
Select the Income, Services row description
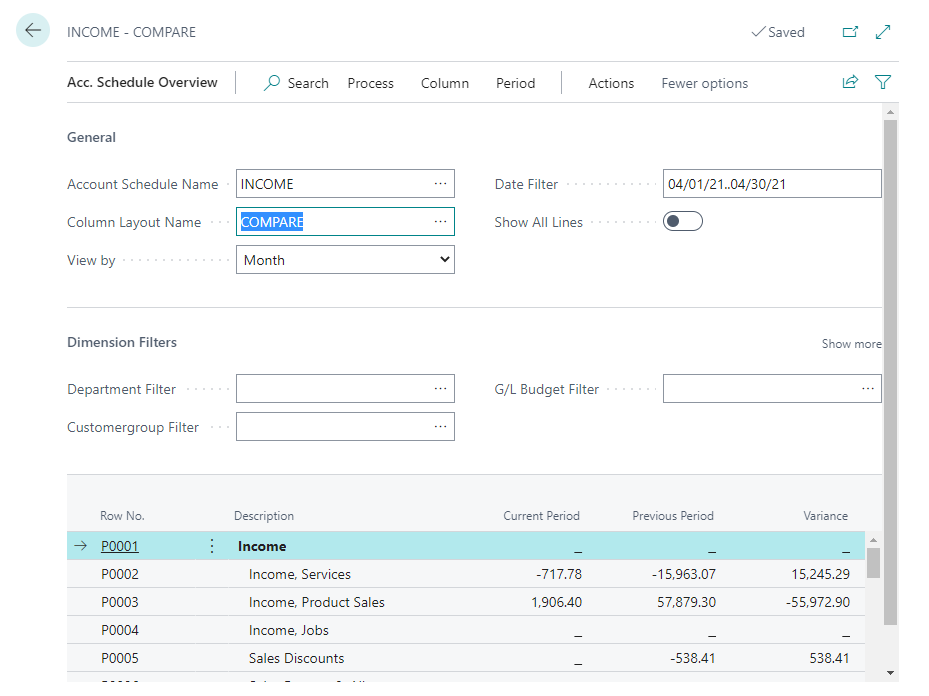pyautogui.click(x=300, y=574)
